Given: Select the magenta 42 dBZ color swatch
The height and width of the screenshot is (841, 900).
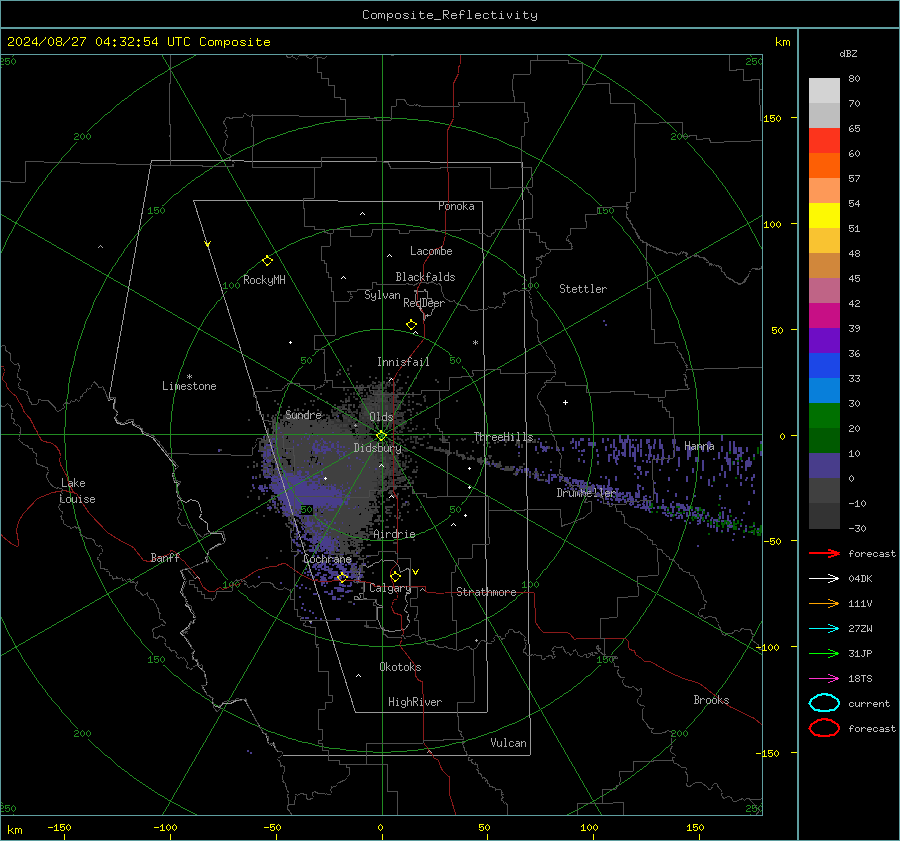Looking at the screenshot, I should [x=824, y=315].
